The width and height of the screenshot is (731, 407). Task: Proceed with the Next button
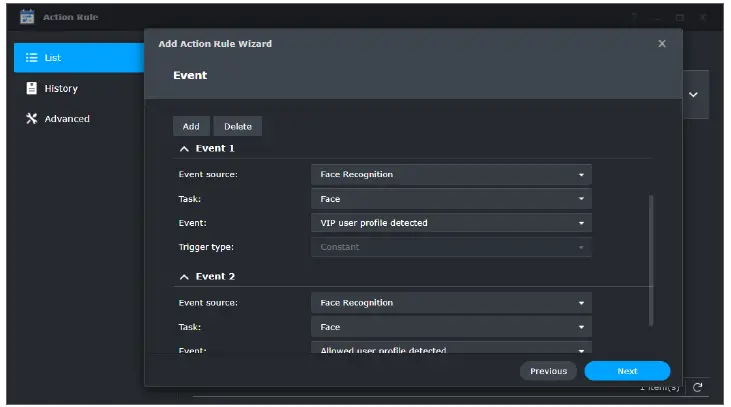(627, 371)
